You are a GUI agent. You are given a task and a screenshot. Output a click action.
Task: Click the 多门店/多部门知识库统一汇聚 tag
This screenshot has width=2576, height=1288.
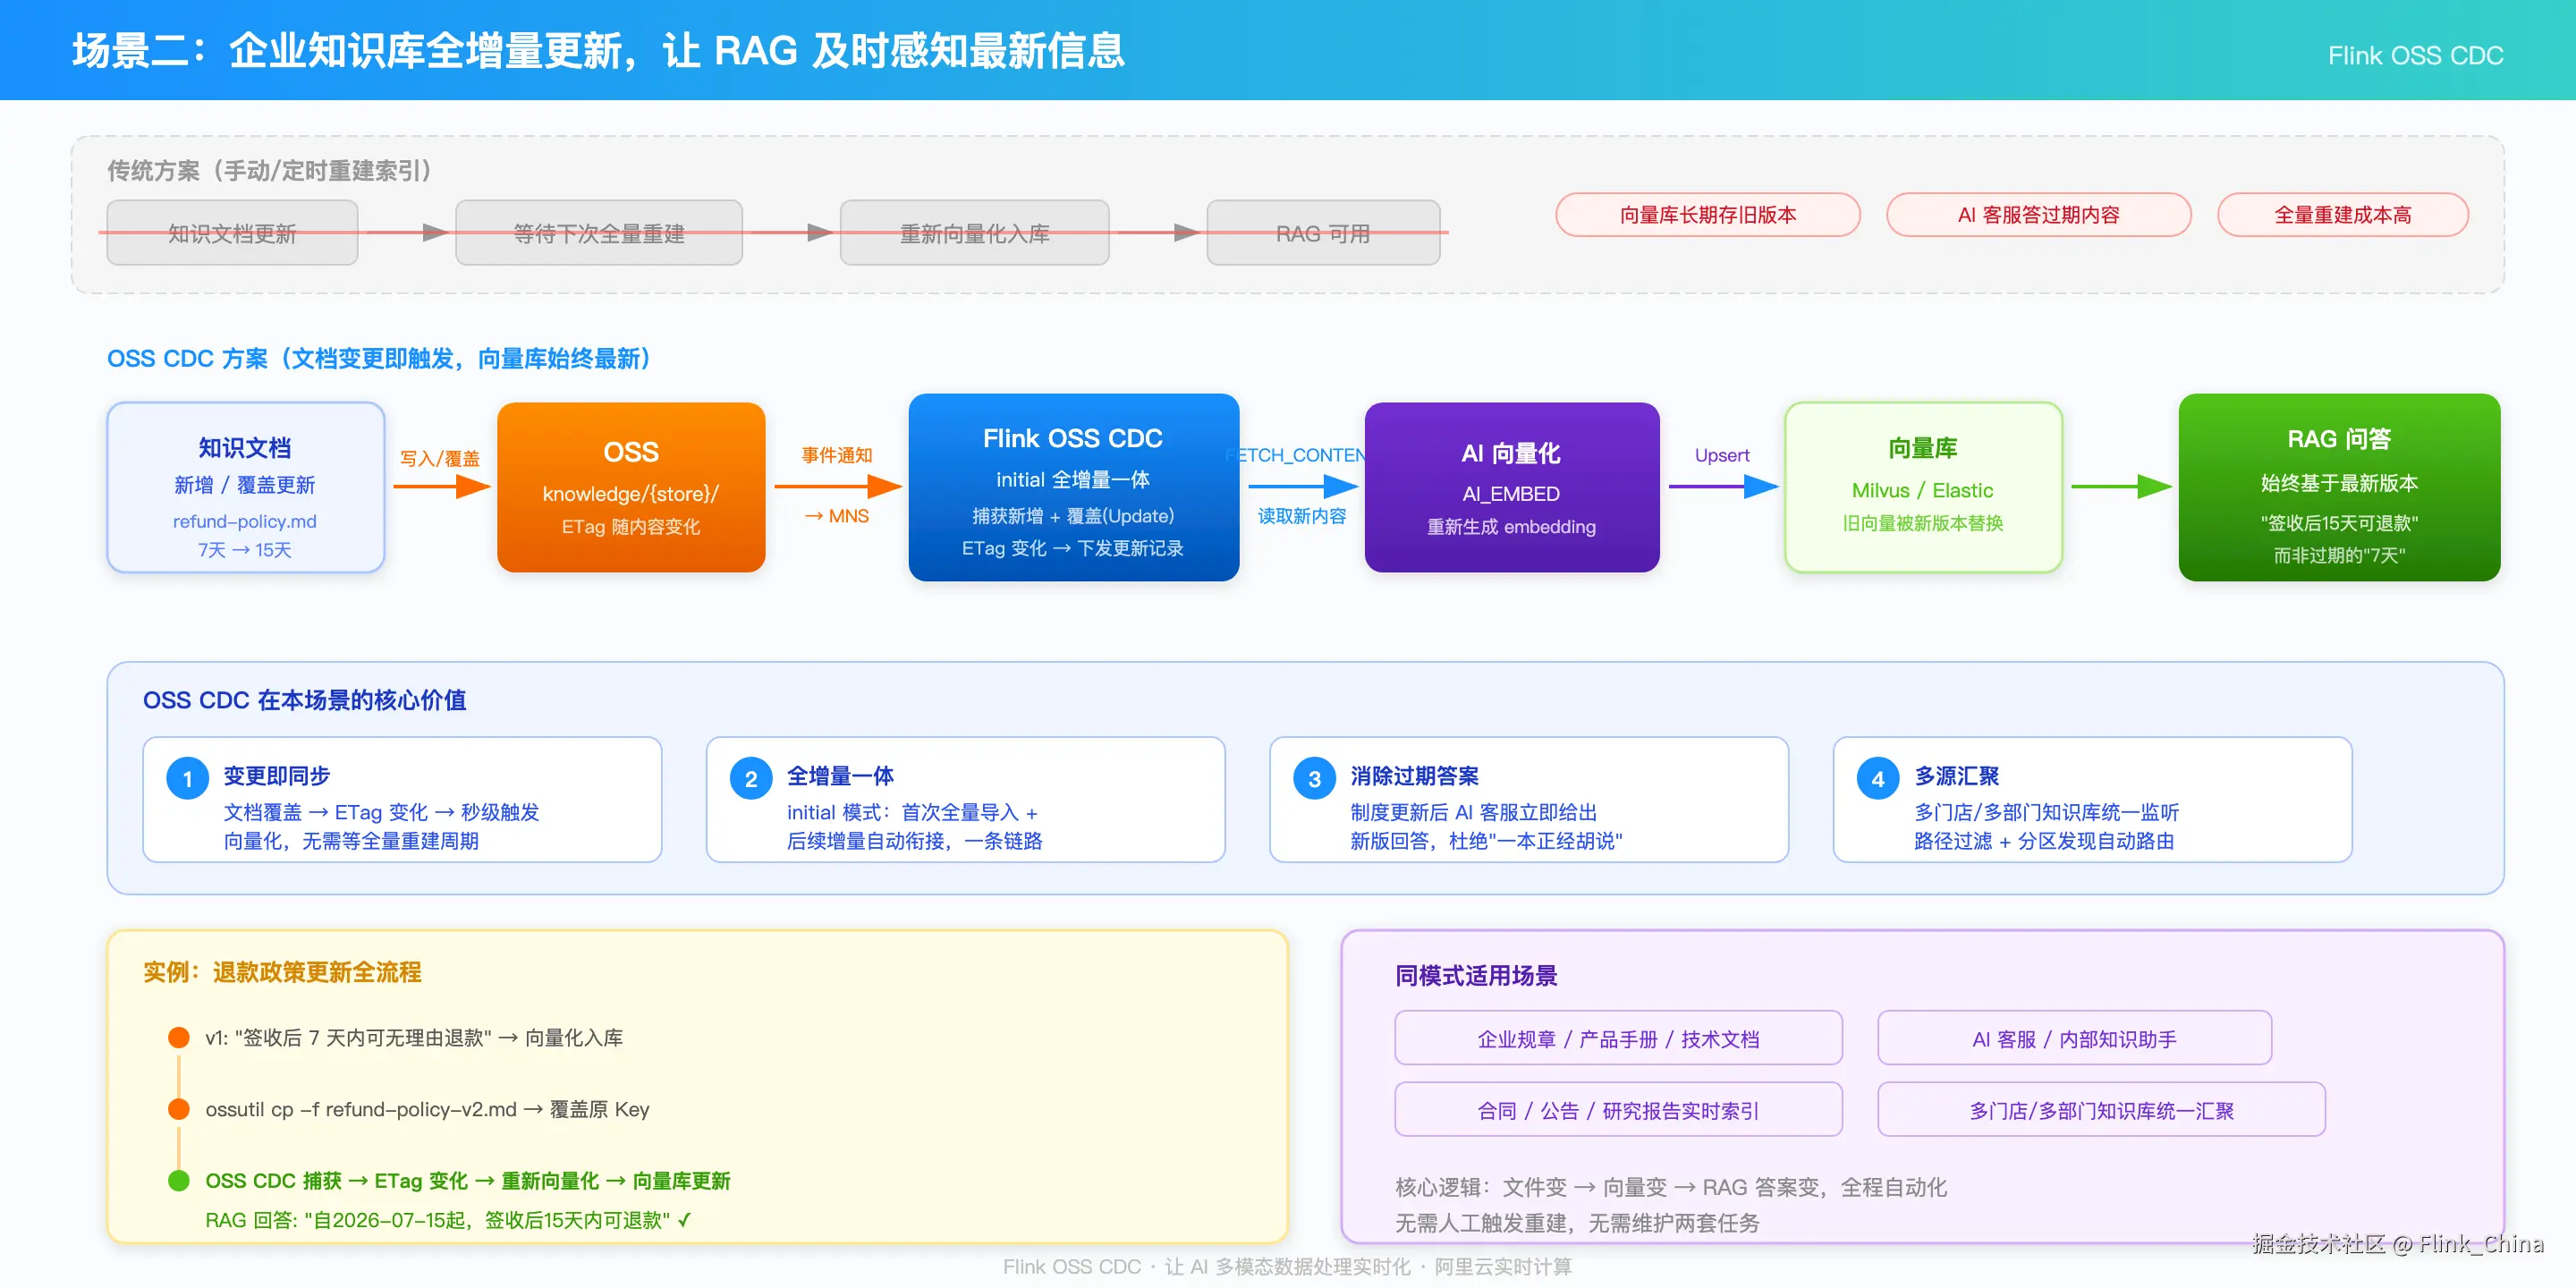click(x=2101, y=1110)
